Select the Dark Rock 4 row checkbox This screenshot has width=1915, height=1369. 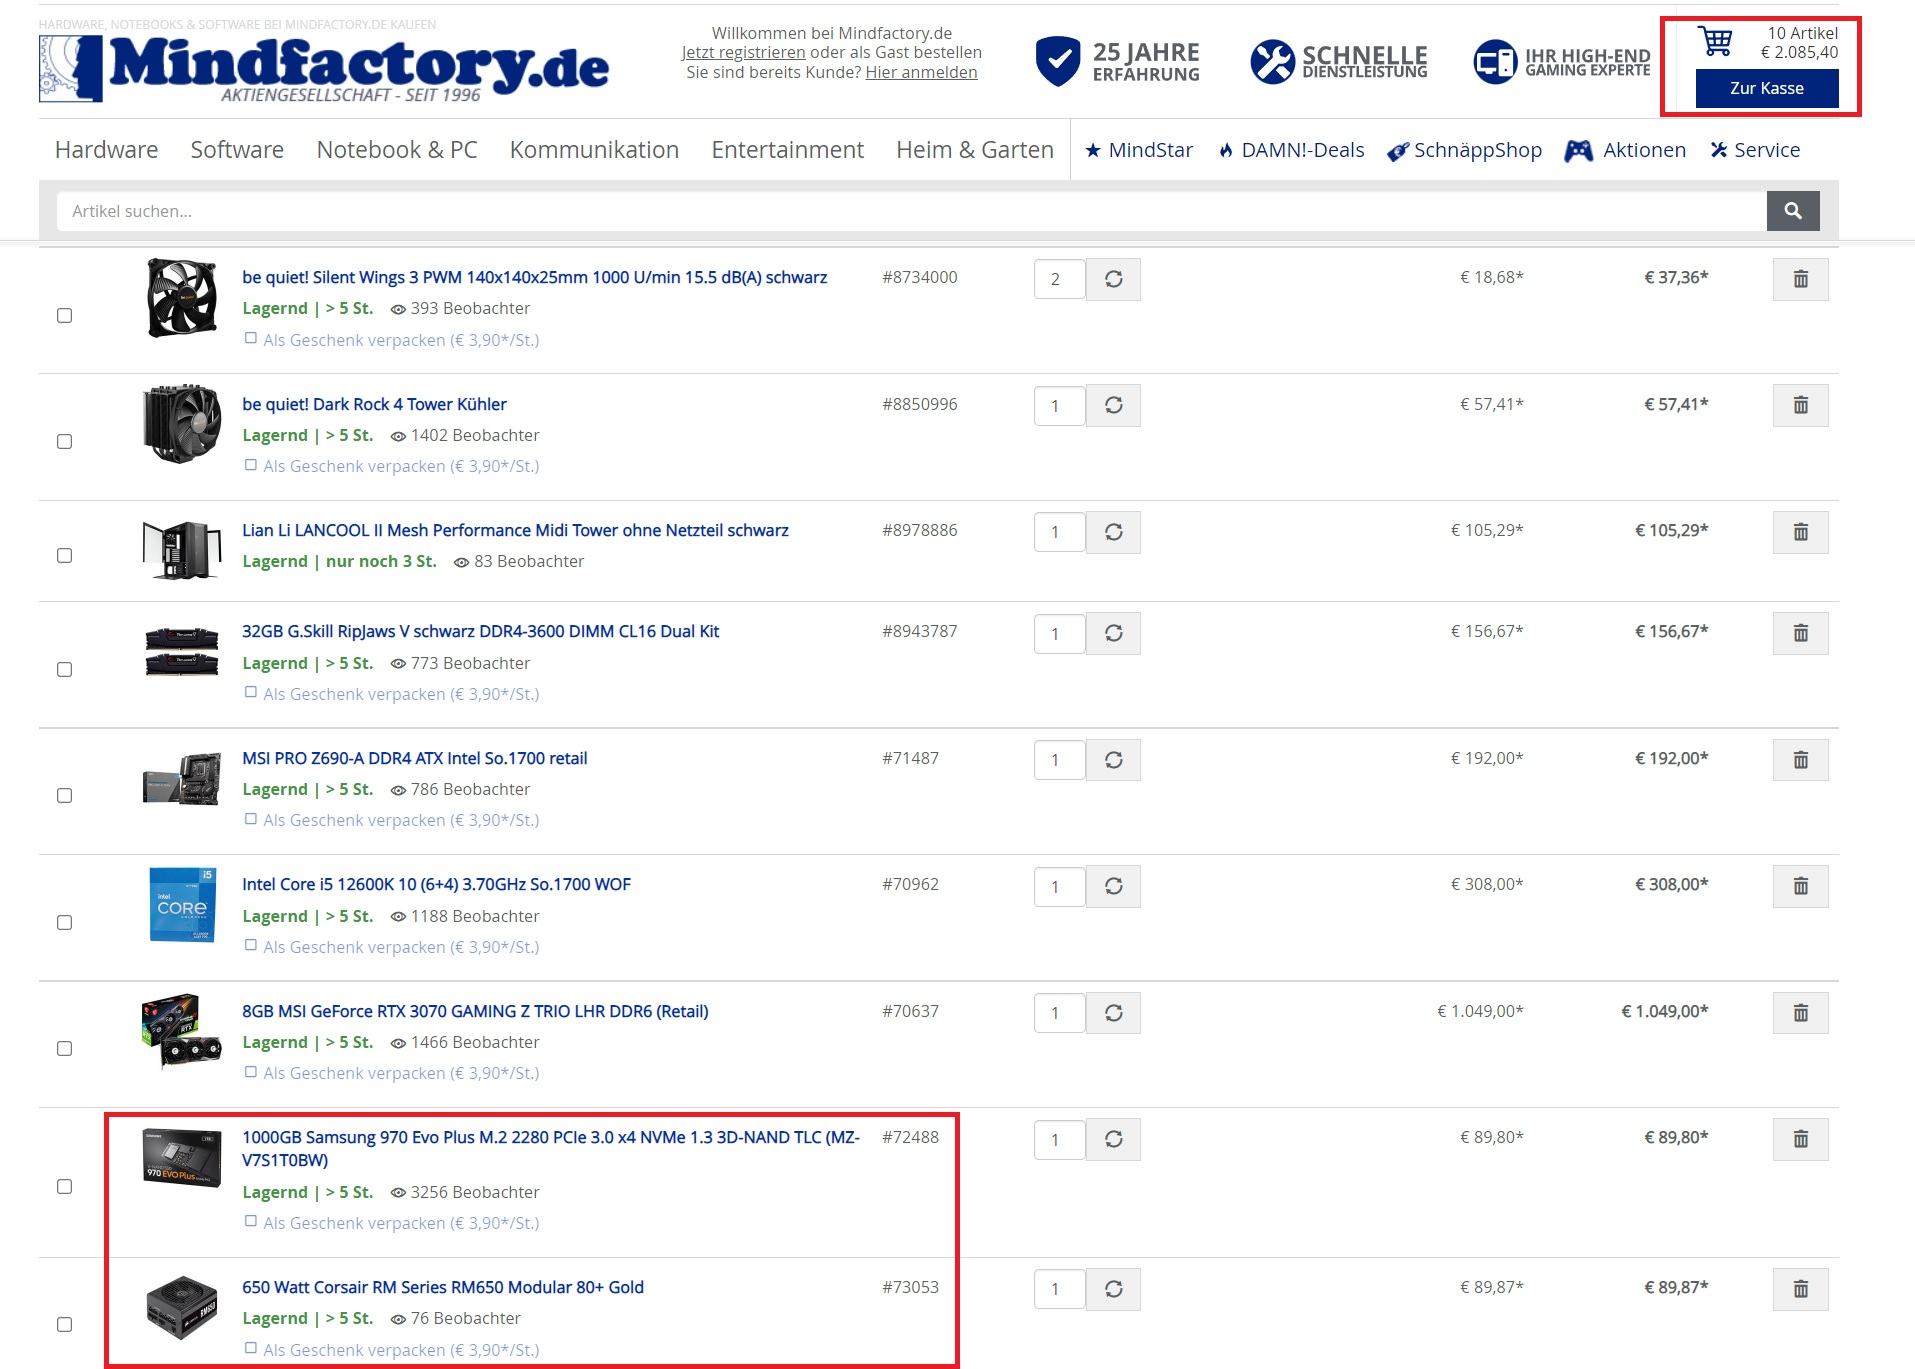[x=65, y=441]
